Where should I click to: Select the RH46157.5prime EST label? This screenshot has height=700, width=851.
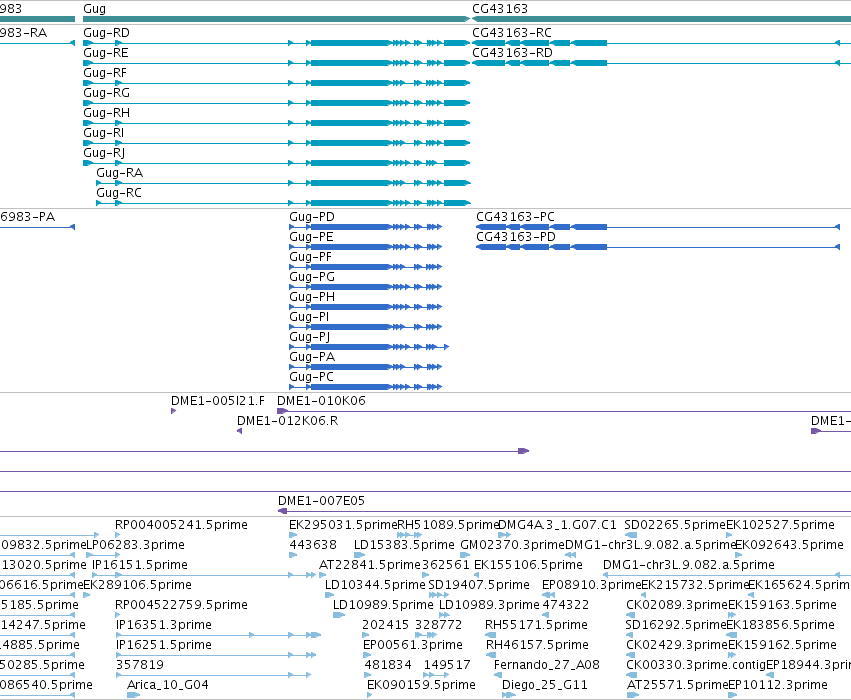[x=537, y=645]
